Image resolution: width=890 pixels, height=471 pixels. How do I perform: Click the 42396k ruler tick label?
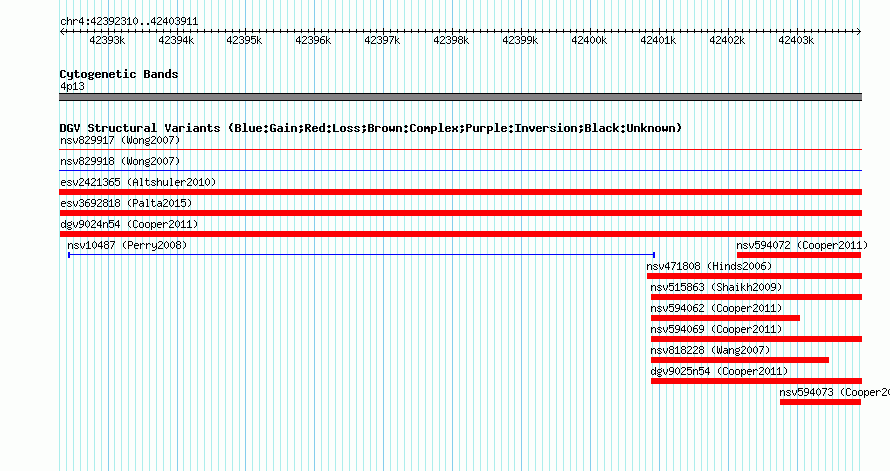pyautogui.click(x=313, y=40)
